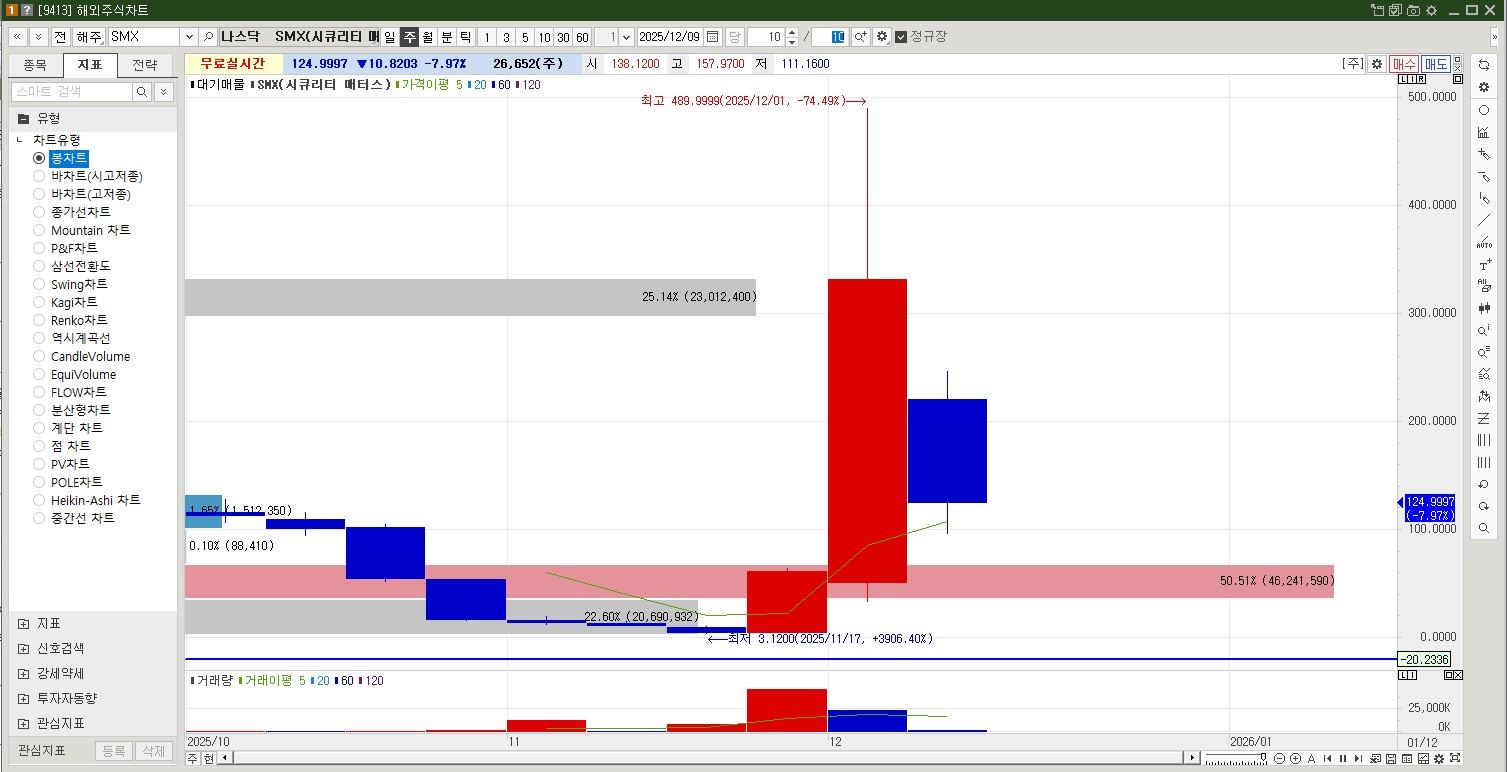
Task: Open the SMX ticker dropdown
Action: click(x=188, y=37)
